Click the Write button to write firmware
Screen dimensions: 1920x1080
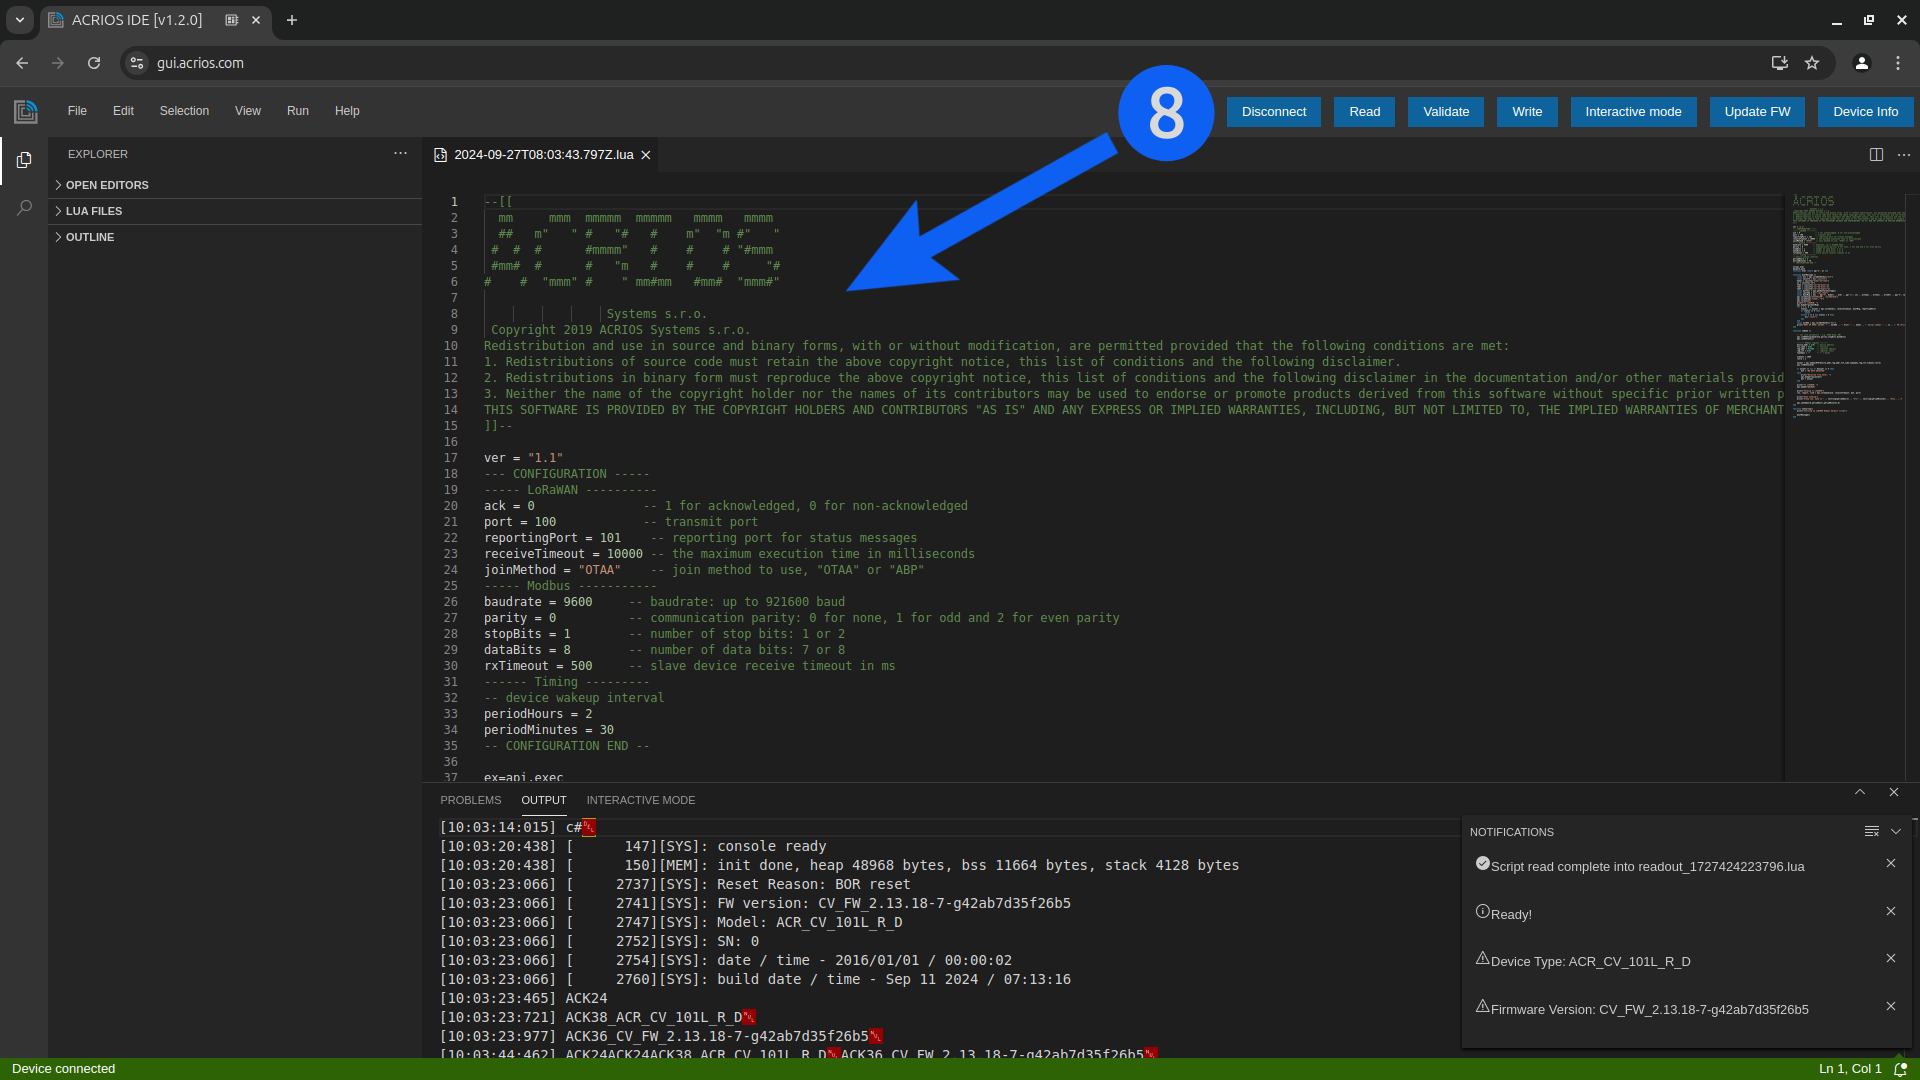[x=1526, y=111]
